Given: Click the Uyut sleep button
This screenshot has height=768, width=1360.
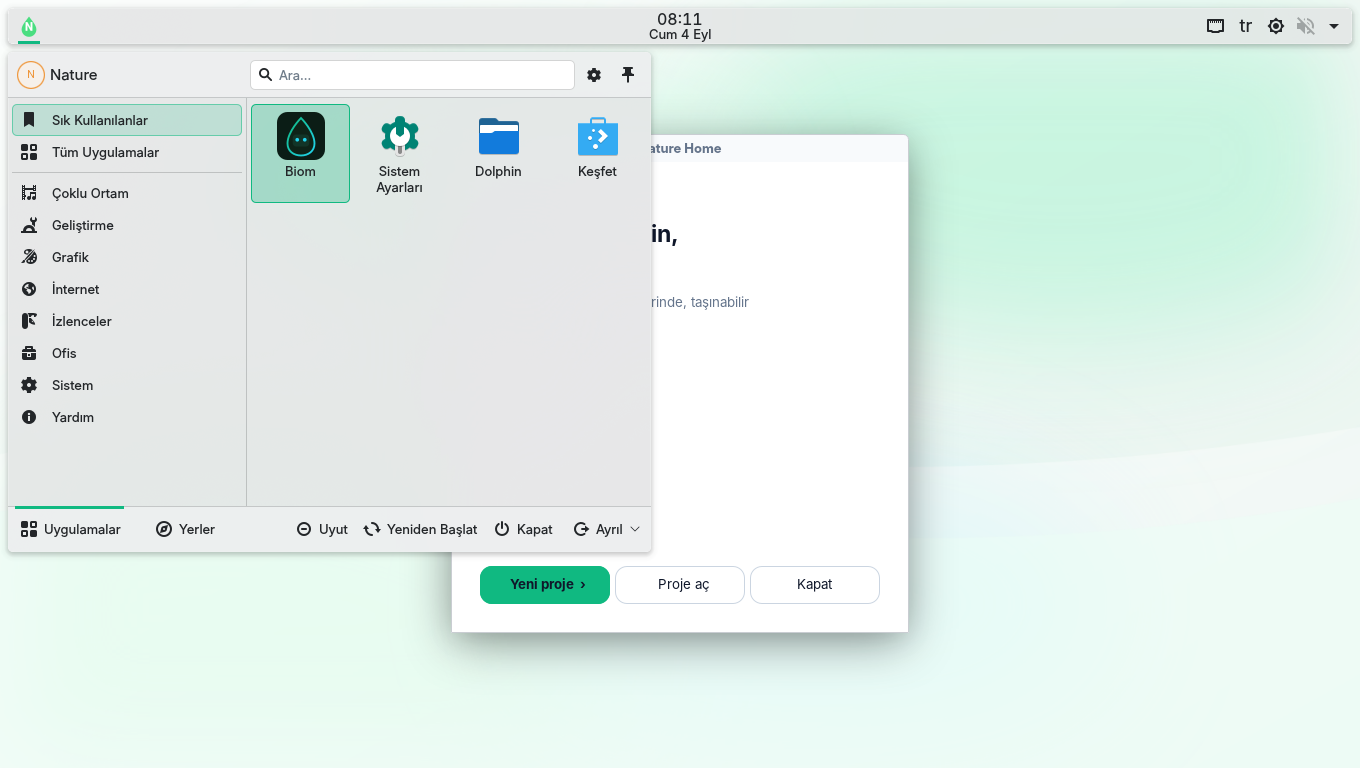Looking at the screenshot, I should tap(322, 529).
